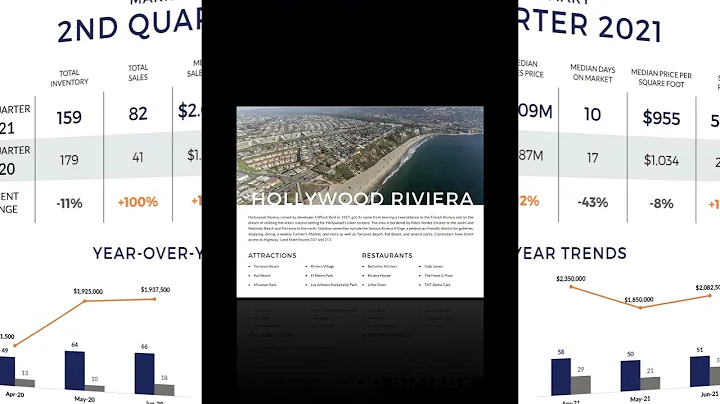The image size is (720, 404).
Task: Click the Miramar Park attraction item
Action: [x=265, y=285]
